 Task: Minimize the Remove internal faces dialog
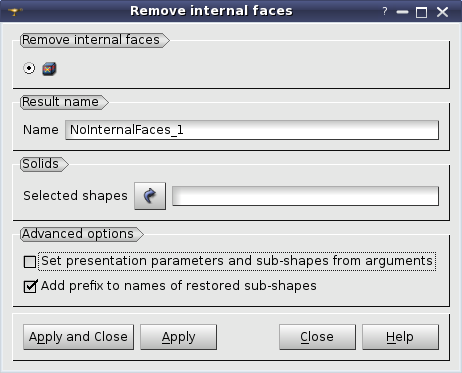[x=402, y=12]
